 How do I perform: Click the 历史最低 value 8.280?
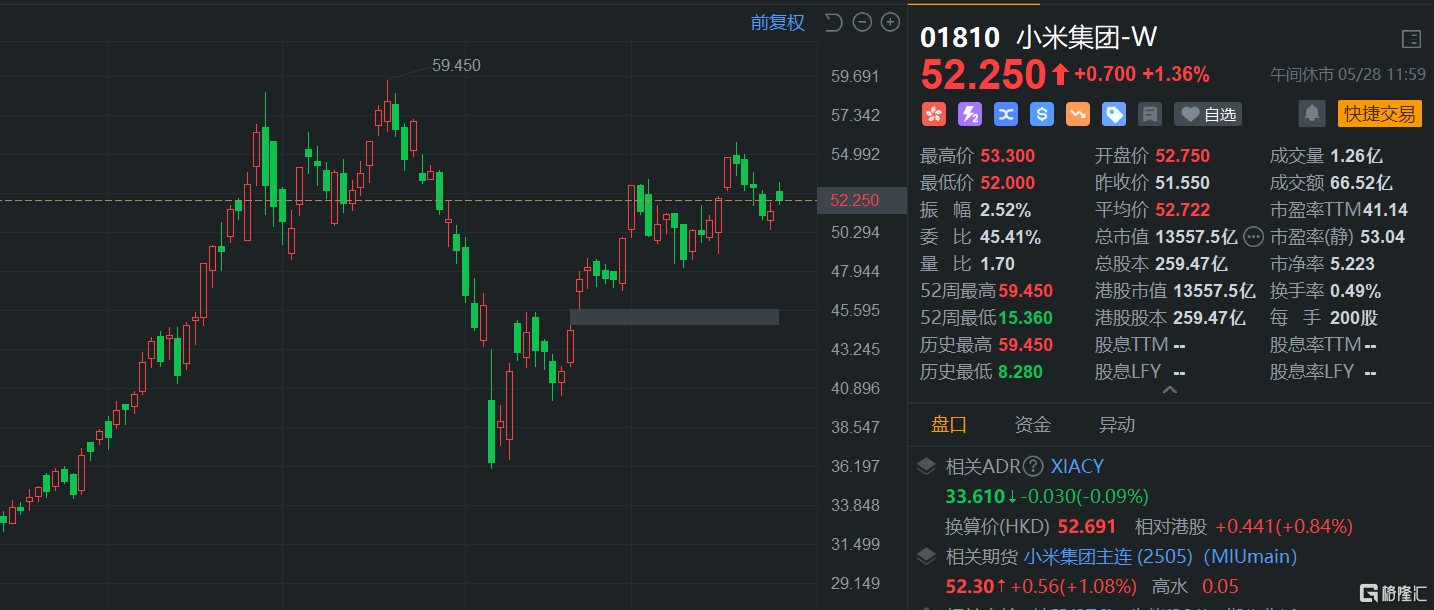click(x=1020, y=372)
